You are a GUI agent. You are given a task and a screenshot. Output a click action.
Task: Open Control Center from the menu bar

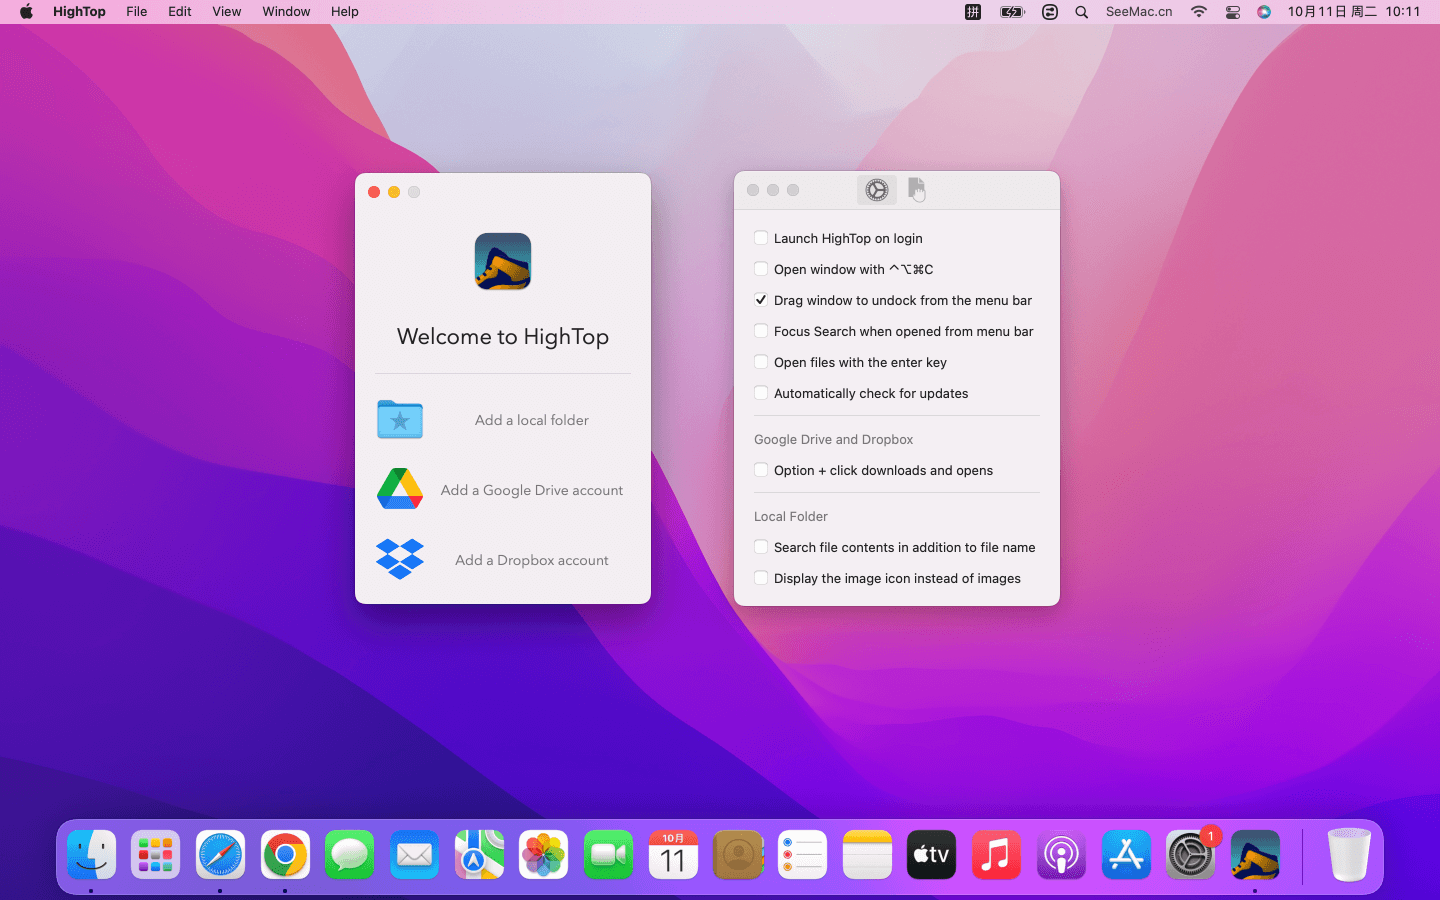click(x=1232, y=12)
